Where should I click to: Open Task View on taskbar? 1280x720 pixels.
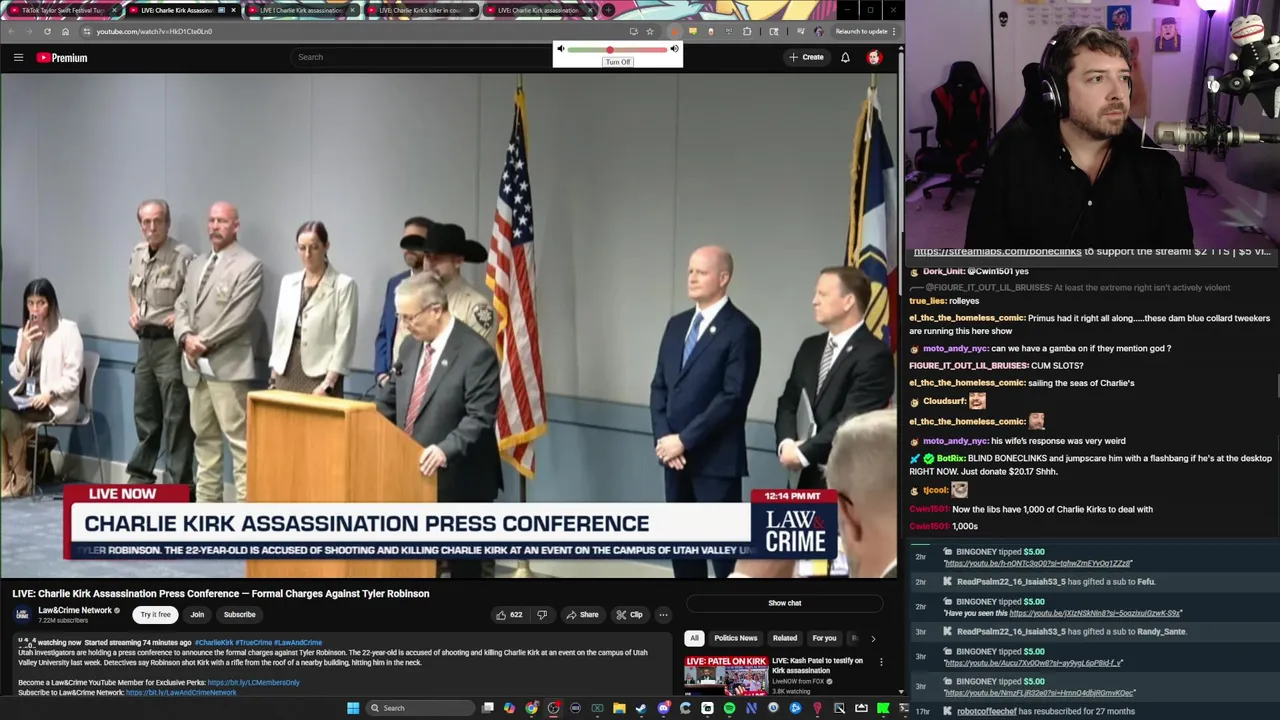[487, 708]
